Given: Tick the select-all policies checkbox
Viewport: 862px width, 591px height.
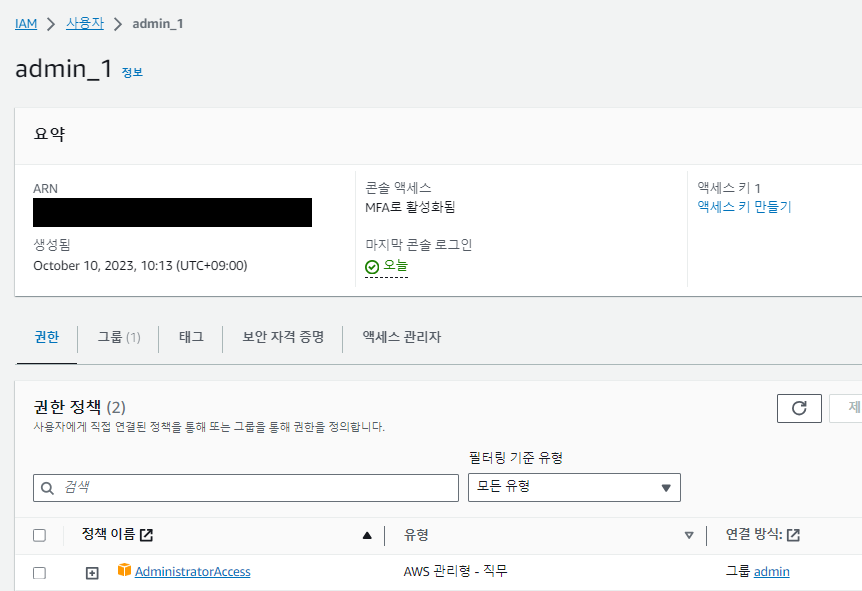Looking at the screenshot, I should click(40, 535).
